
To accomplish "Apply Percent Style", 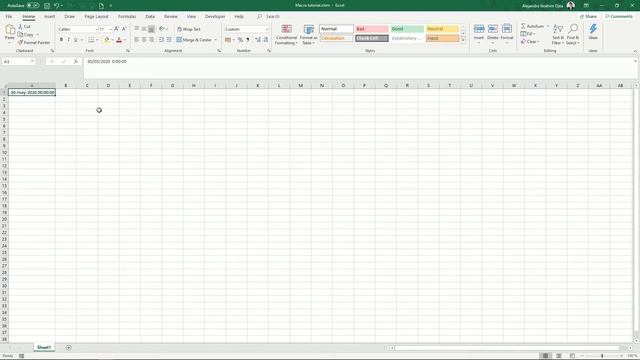I will (x=240, y=40).
